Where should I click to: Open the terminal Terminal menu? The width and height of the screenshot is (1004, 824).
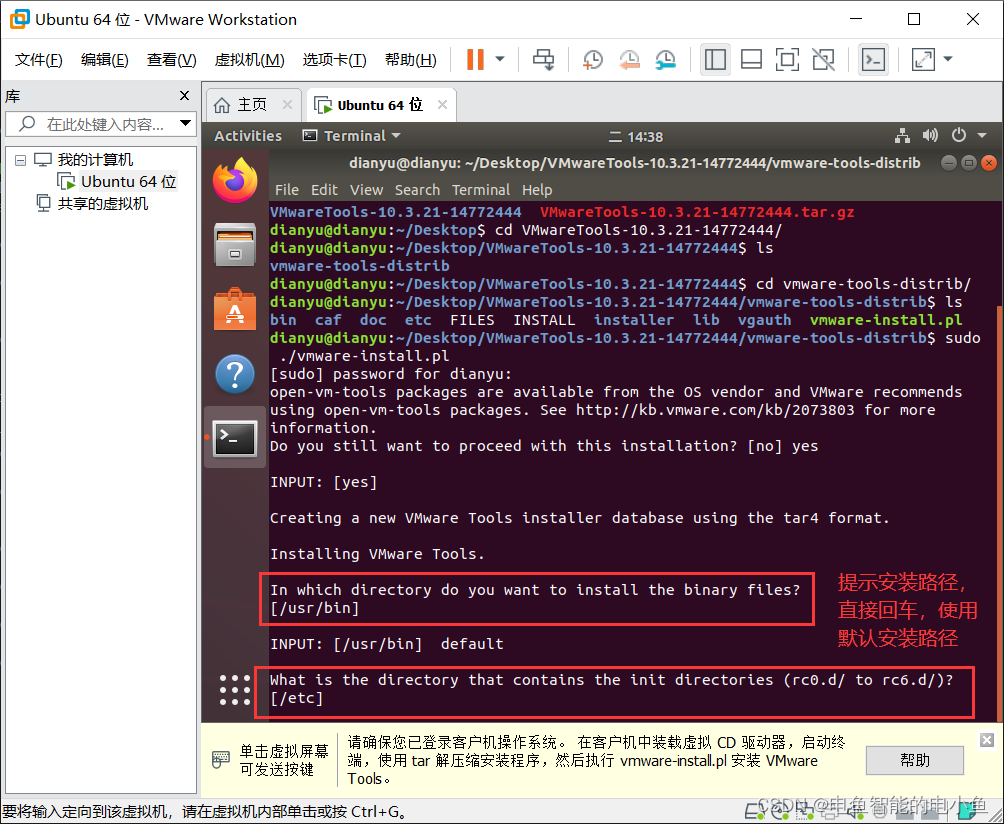481,190
